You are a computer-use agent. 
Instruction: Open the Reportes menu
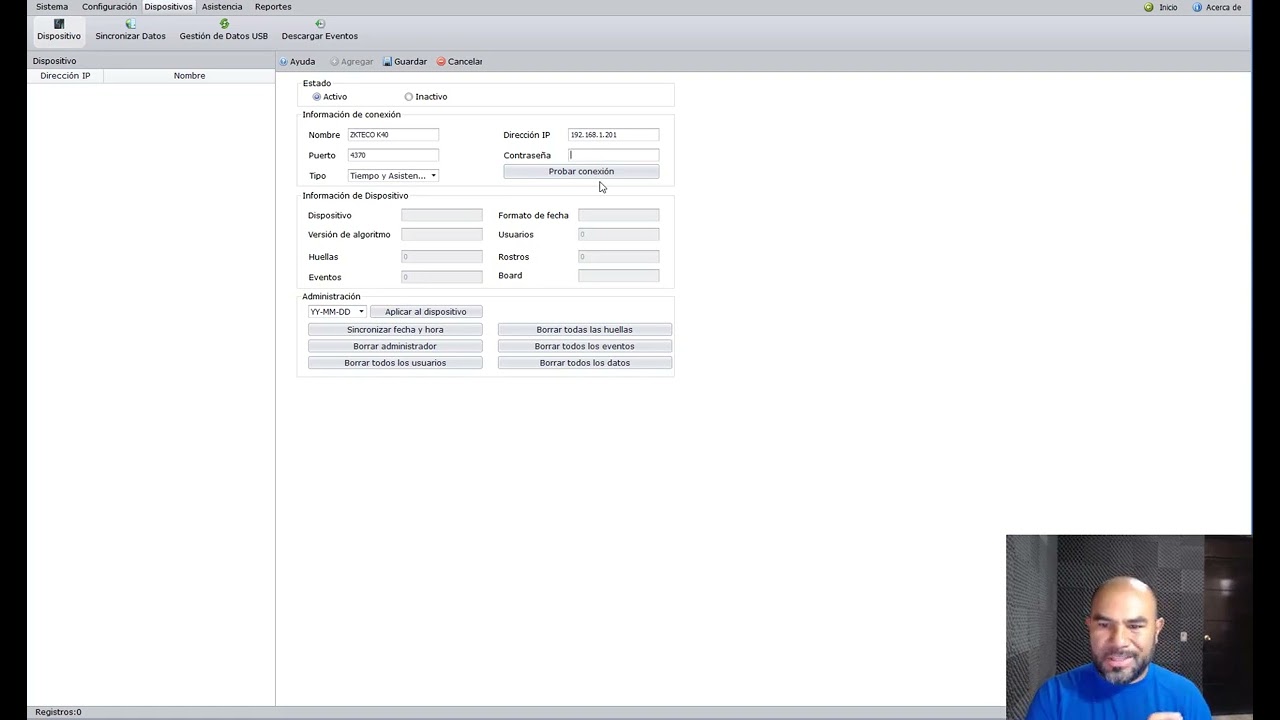[273, 7]
